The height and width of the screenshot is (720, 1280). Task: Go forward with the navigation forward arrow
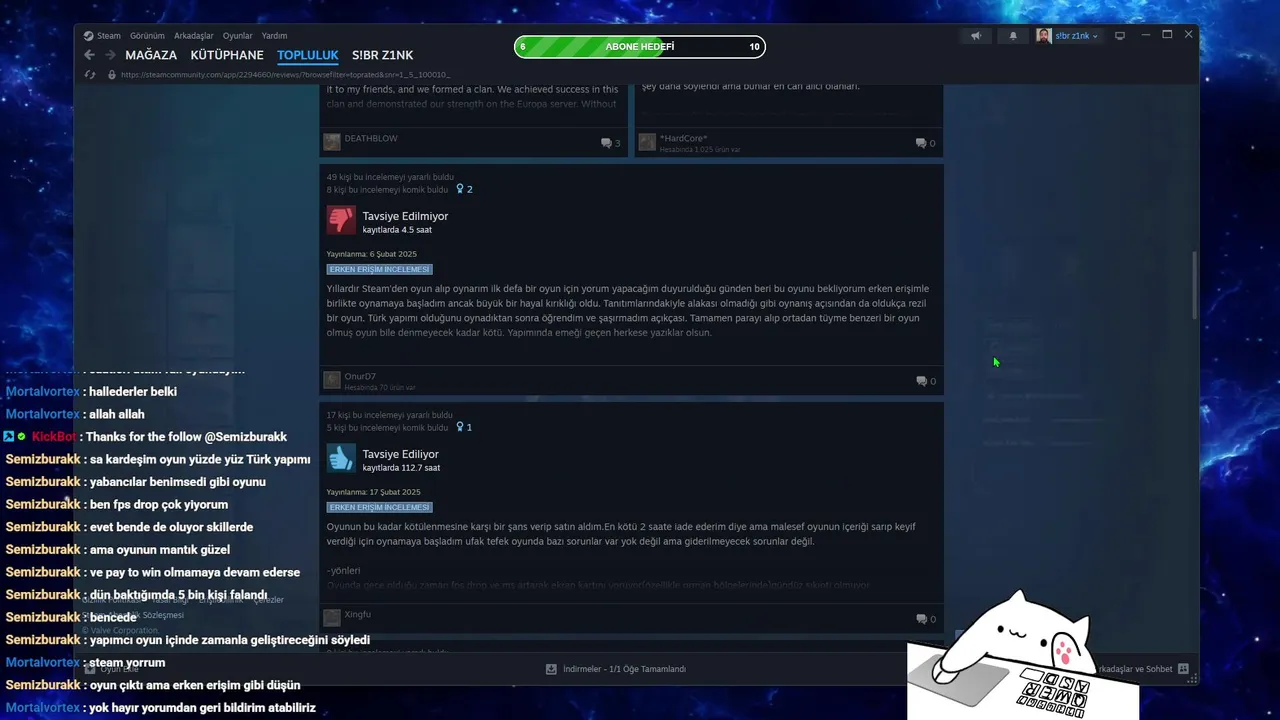pos(110,55)
